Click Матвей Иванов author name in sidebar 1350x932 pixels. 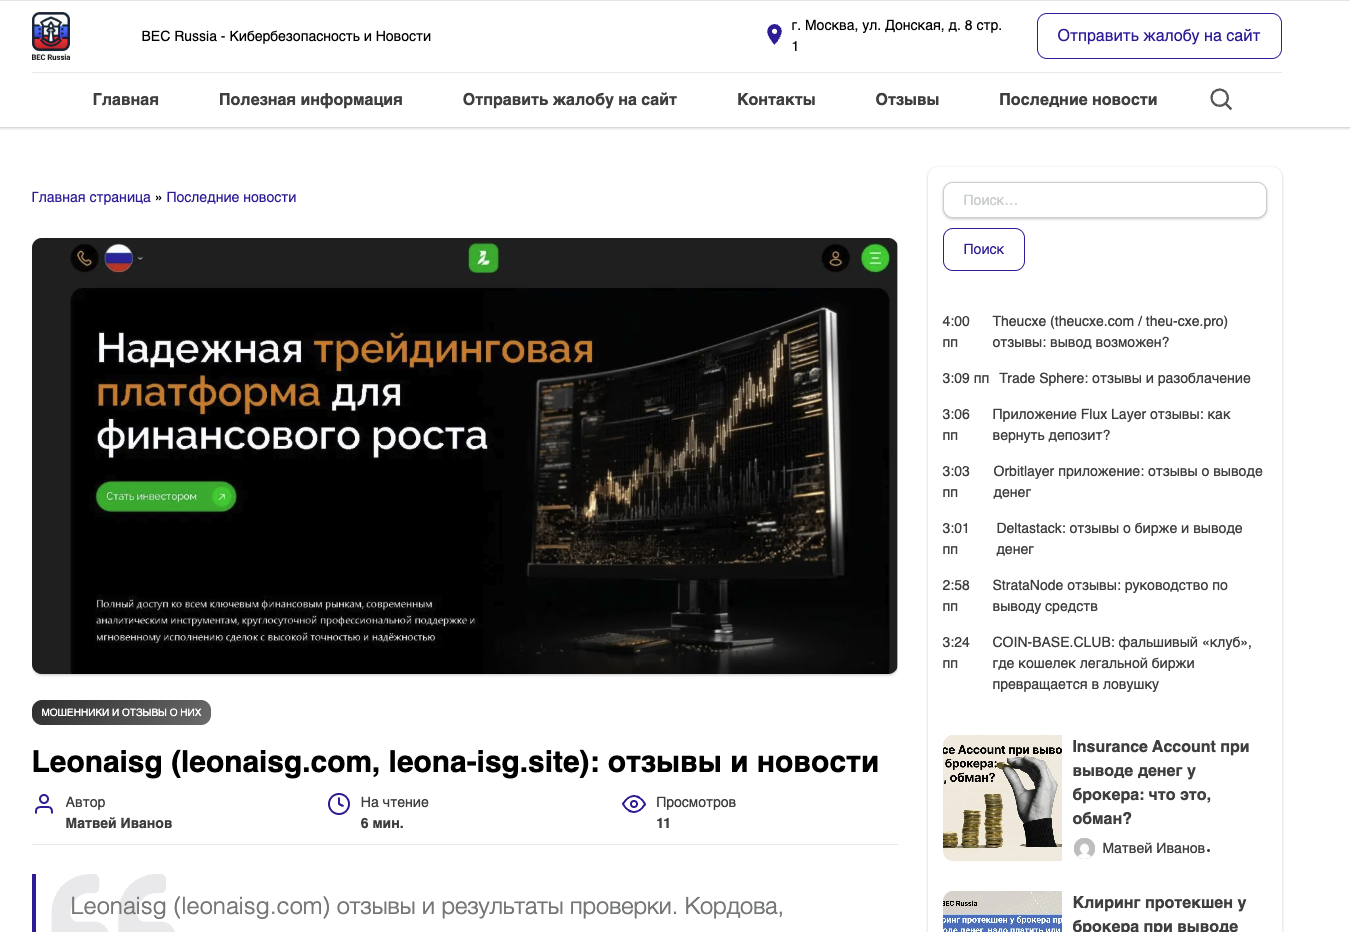[x=1154, y=848]
